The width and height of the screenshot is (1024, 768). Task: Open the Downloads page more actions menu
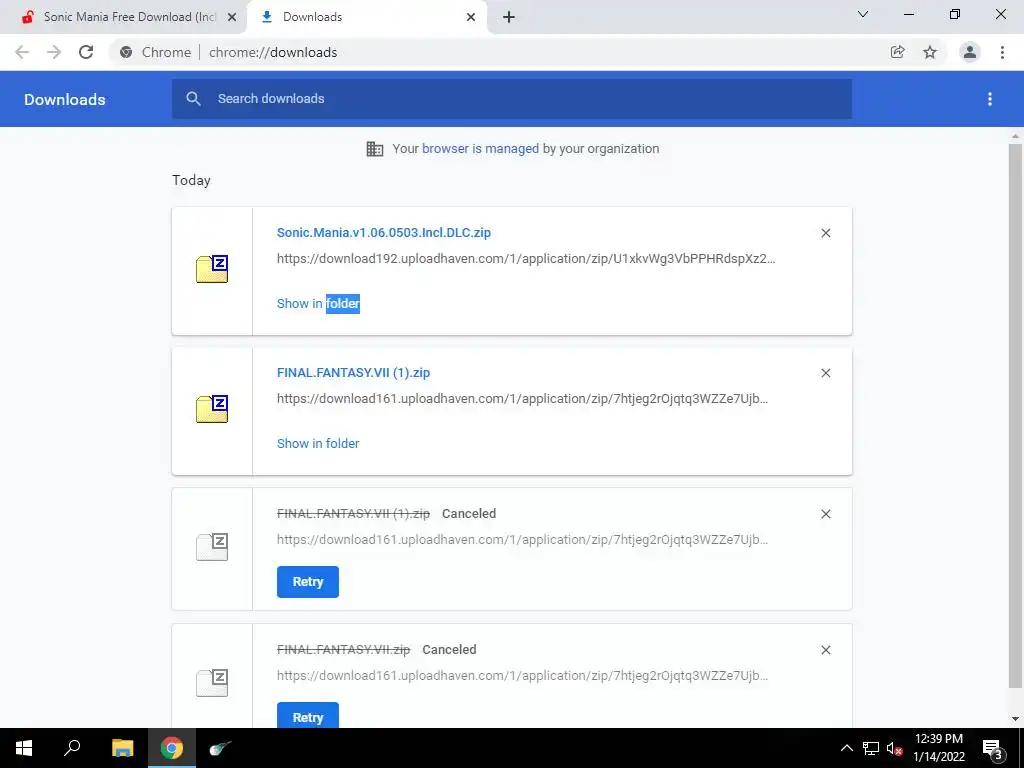click(990, 99)
